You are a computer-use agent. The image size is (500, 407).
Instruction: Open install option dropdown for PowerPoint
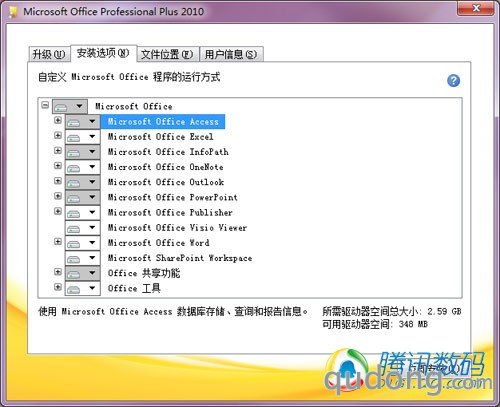tap(83, 197)
